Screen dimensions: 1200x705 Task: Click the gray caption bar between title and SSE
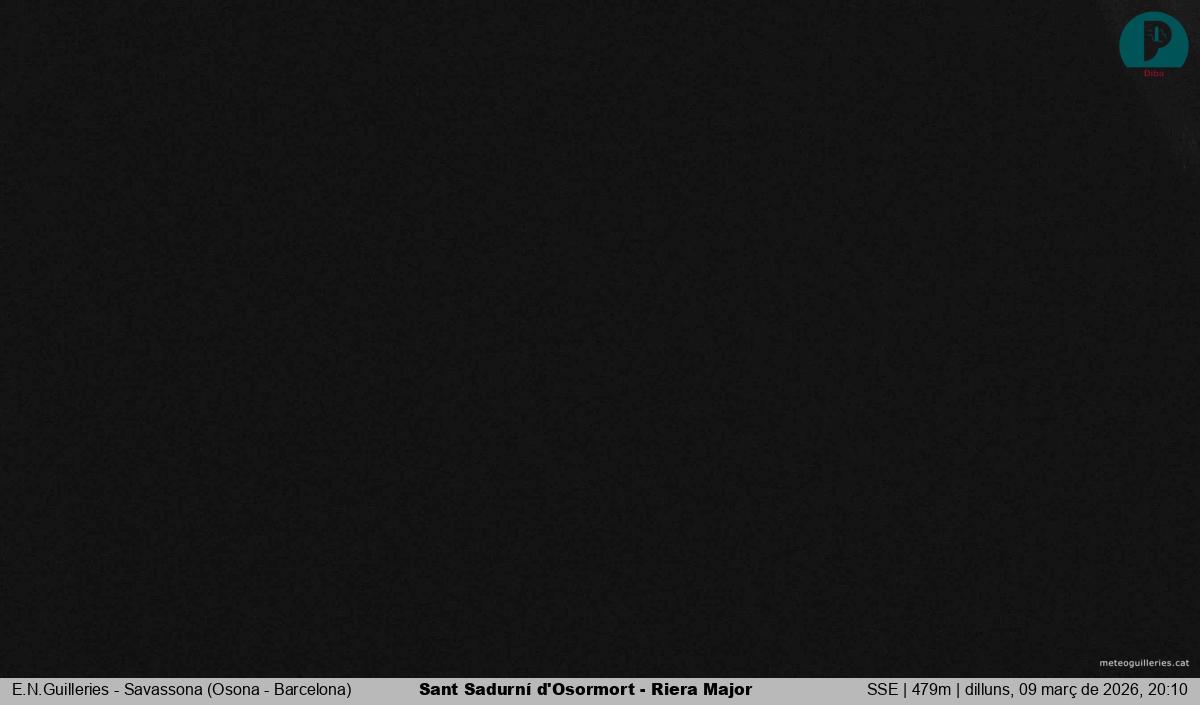(808, 690)
